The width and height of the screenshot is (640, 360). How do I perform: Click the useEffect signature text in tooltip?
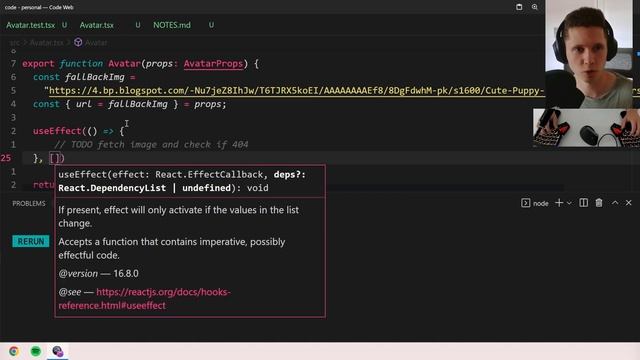[x=182, y=181]
